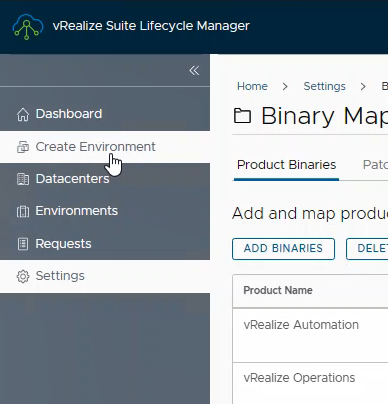Select the vRealize Operations row
388x404 pixels.
click(x=310, y=383)
